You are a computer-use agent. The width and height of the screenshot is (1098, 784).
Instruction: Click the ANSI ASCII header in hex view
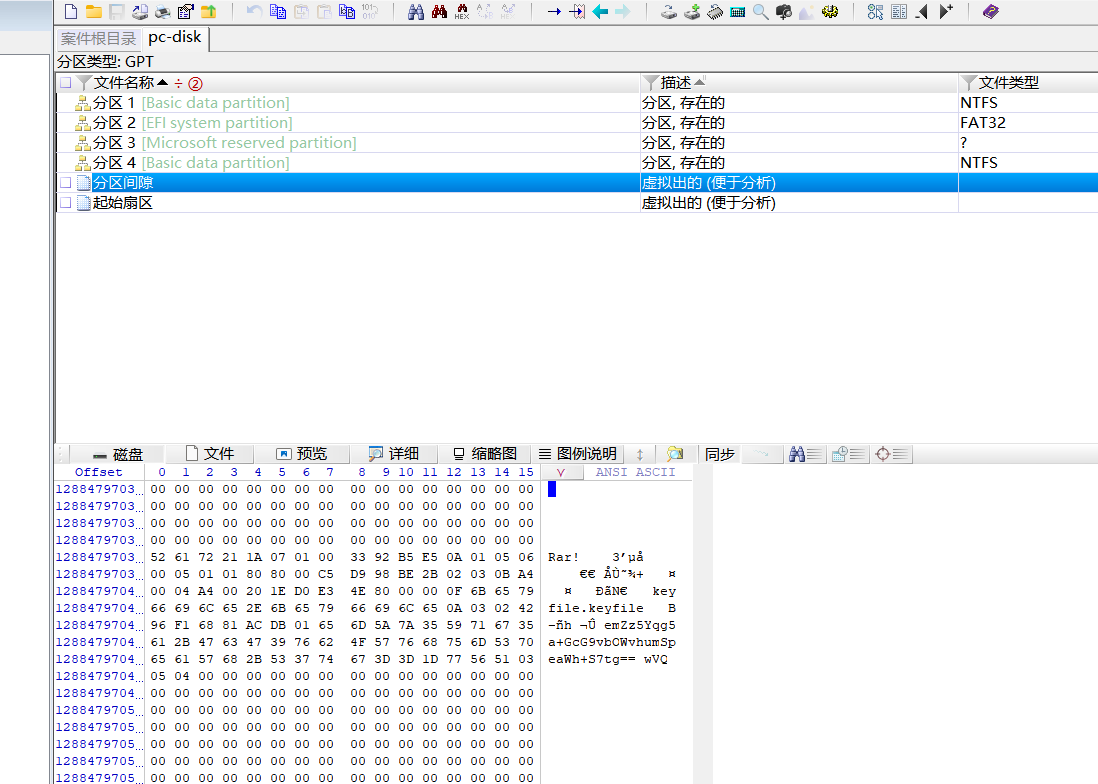click(x=635, y=472)
